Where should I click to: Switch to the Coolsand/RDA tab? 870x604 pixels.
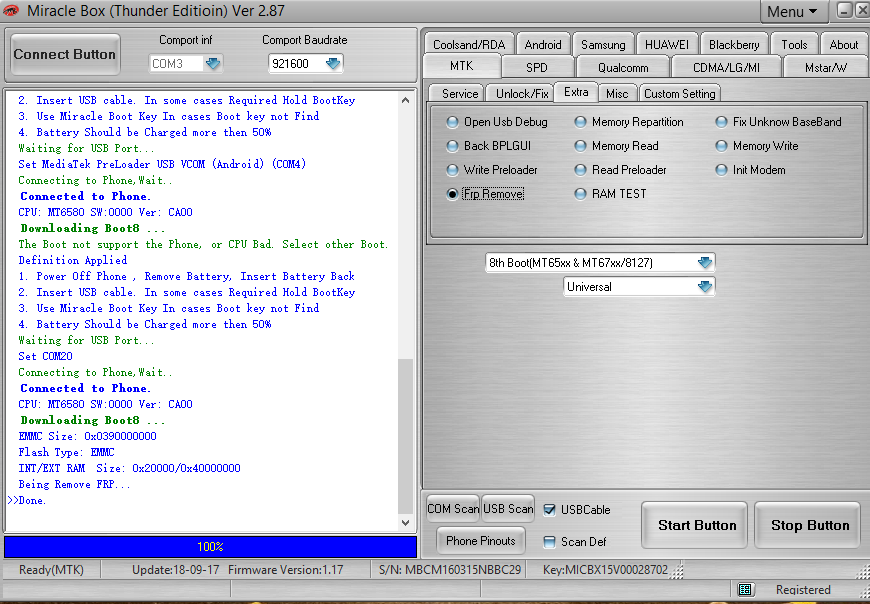point(469,44)
